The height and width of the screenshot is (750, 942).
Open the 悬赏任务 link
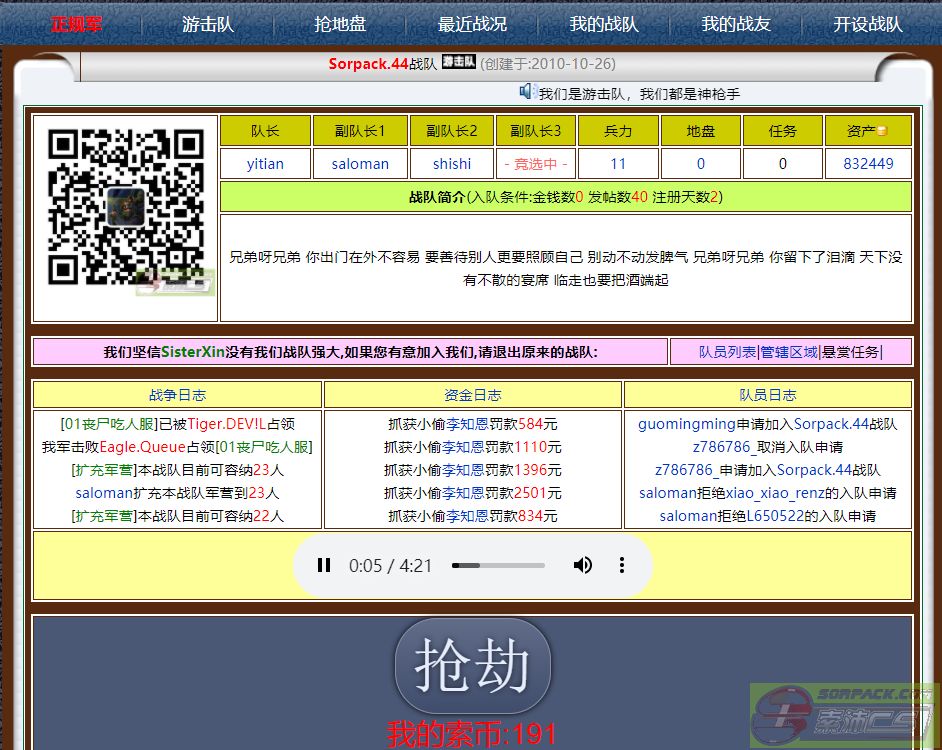pos(850,352)
